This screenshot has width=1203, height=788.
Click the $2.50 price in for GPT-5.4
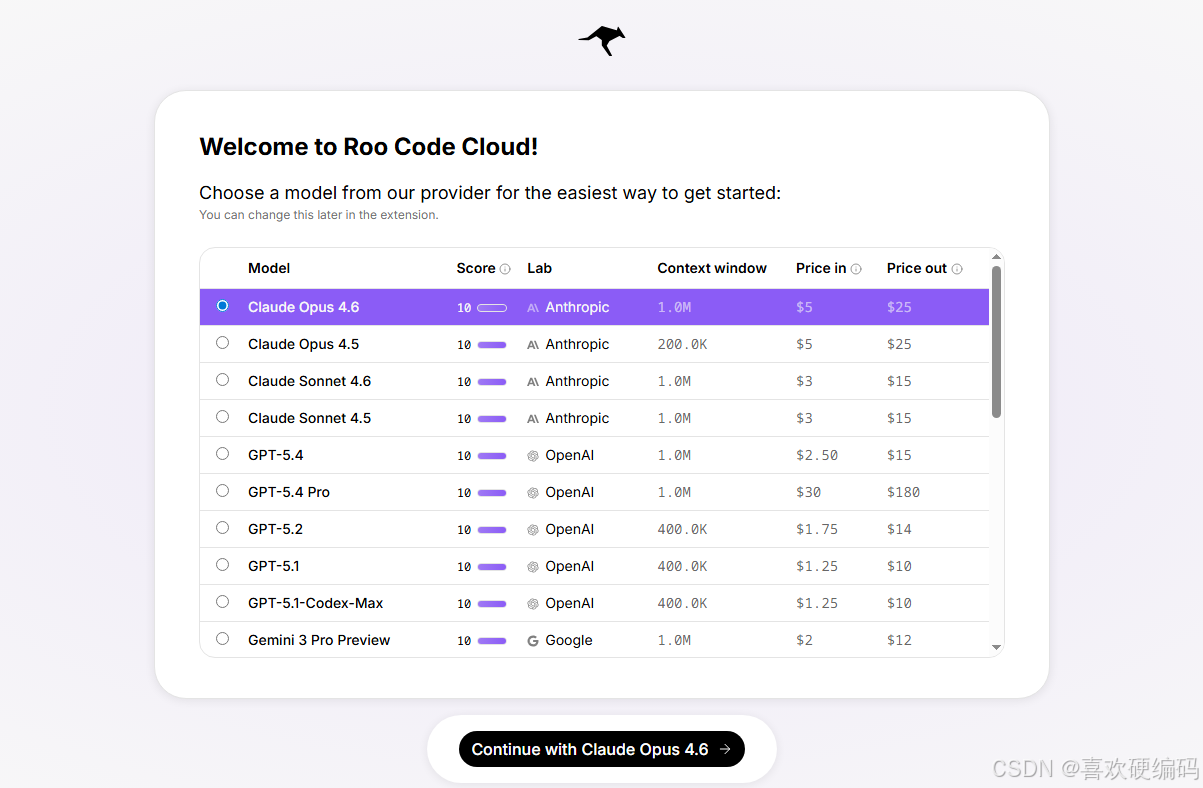817,456
